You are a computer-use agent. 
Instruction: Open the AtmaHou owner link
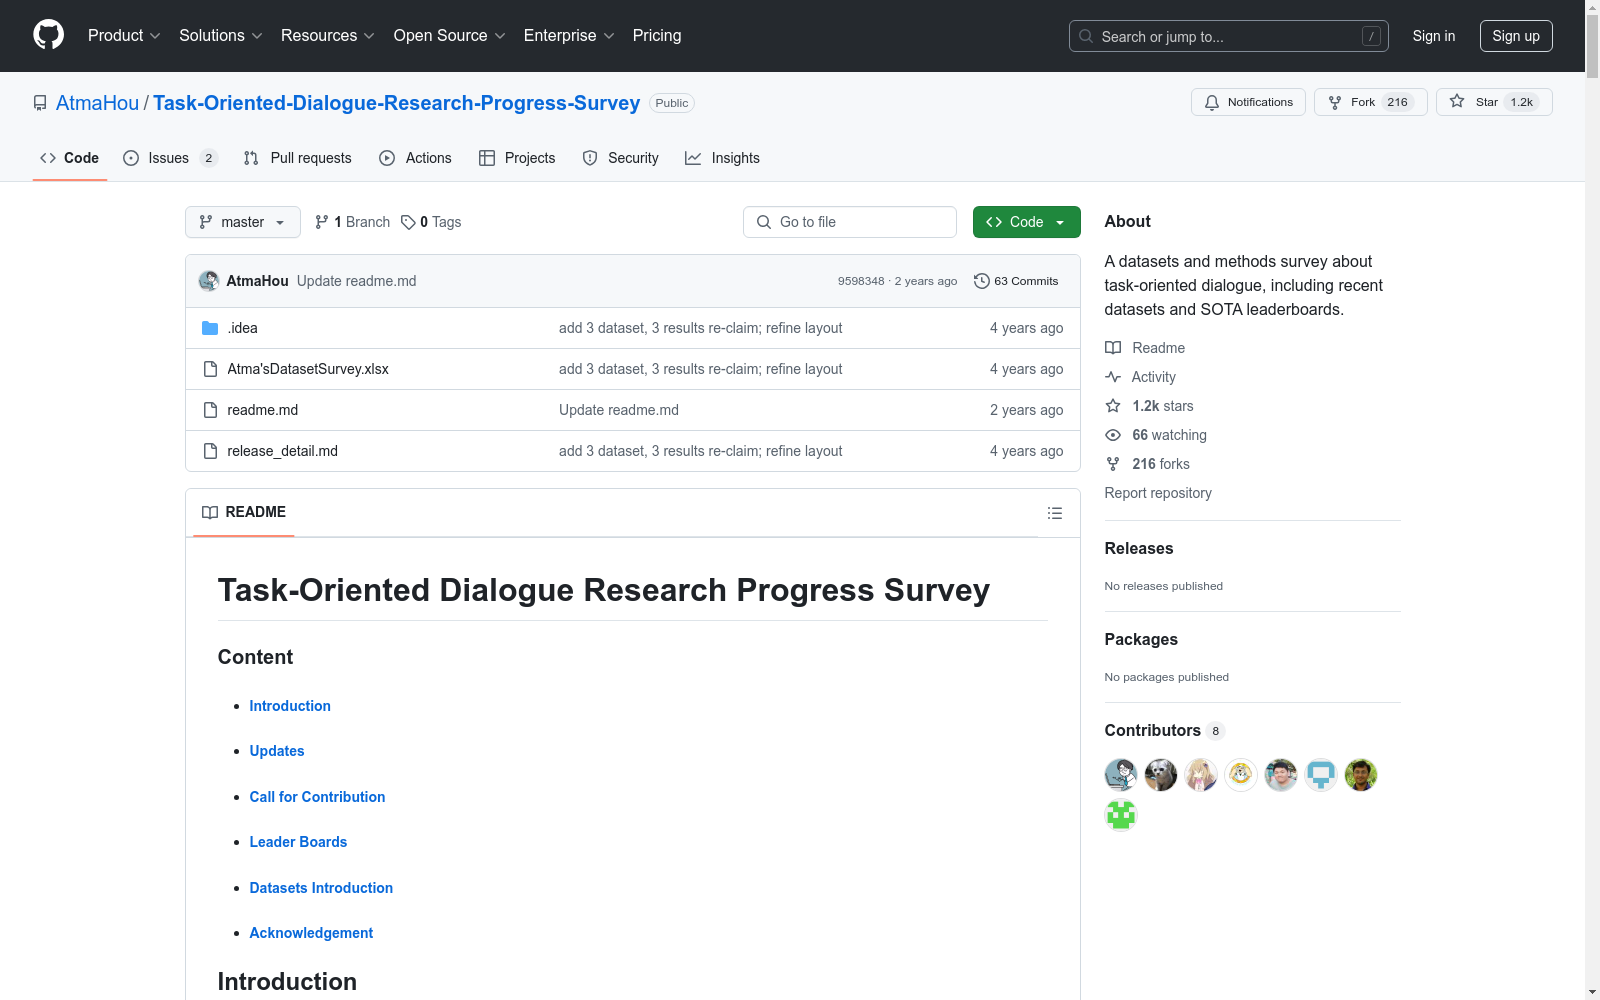[x=98, y=103]
